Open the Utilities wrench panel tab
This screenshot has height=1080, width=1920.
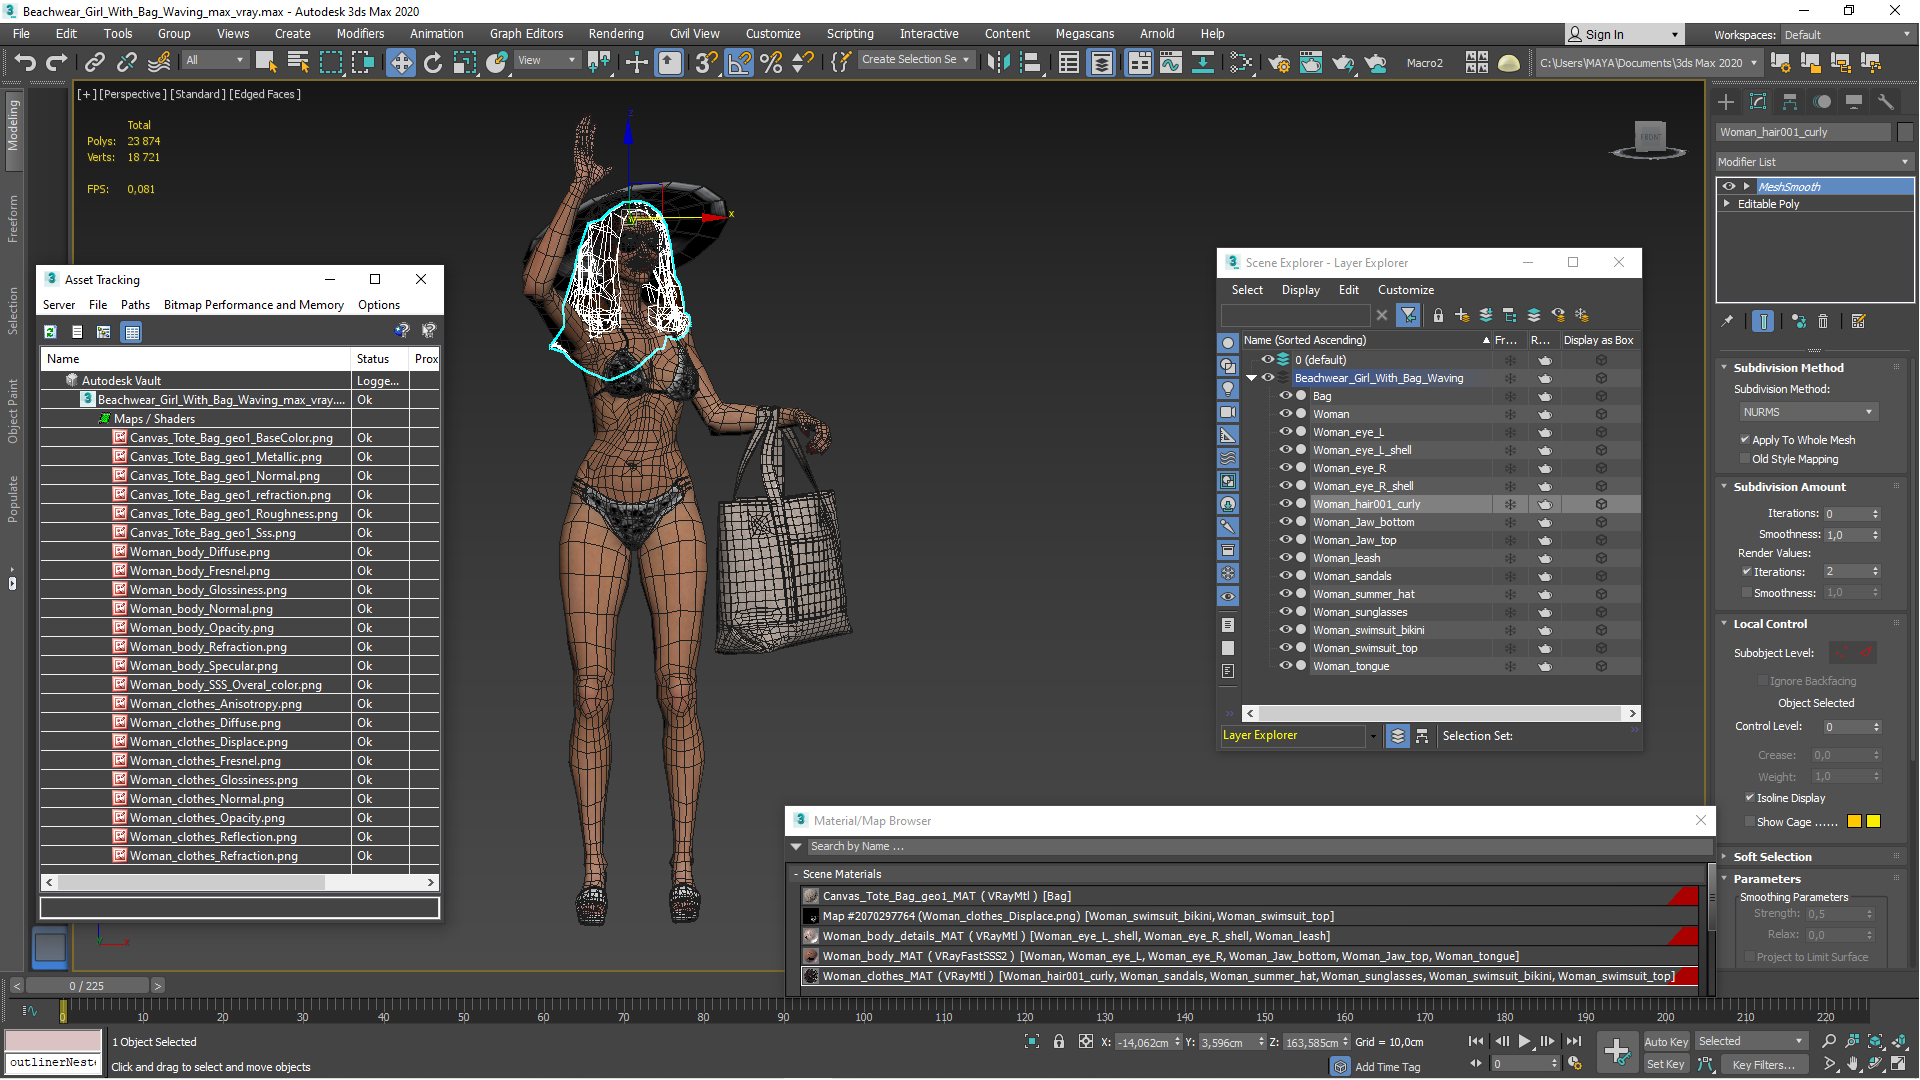point(1886,102)
